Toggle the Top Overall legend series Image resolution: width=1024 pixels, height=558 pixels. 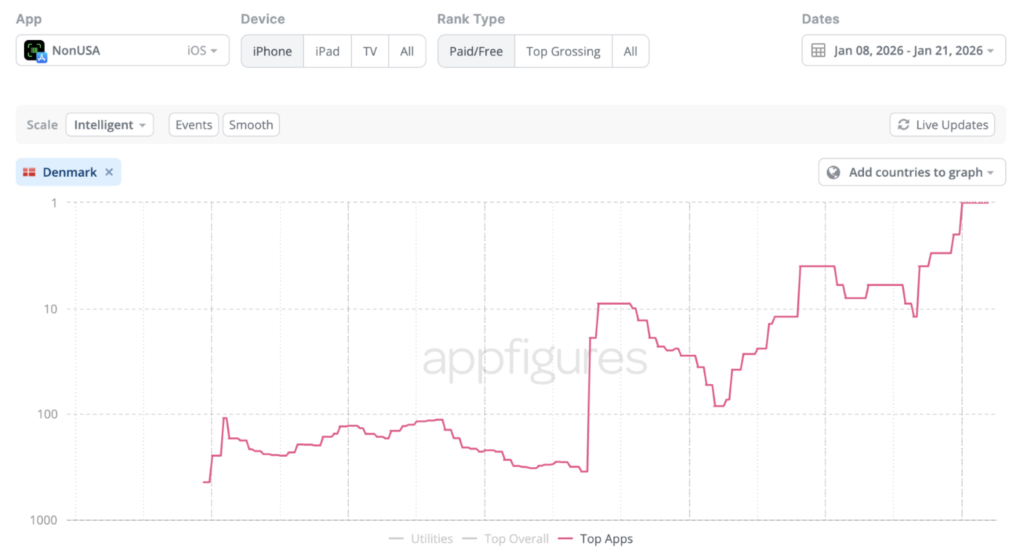click(x=505, y=539)
